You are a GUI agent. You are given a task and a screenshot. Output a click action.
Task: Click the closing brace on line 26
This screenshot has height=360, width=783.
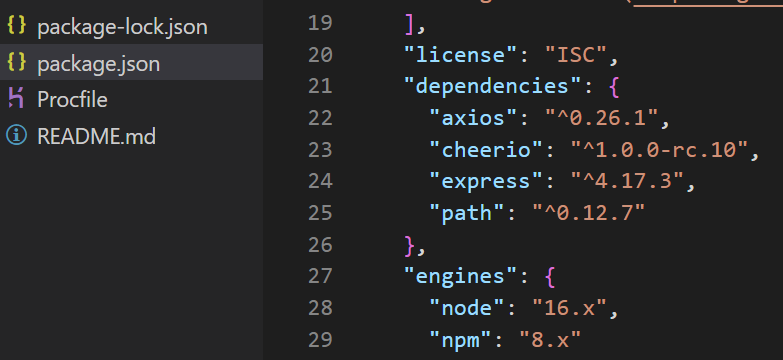click(409, 246)
